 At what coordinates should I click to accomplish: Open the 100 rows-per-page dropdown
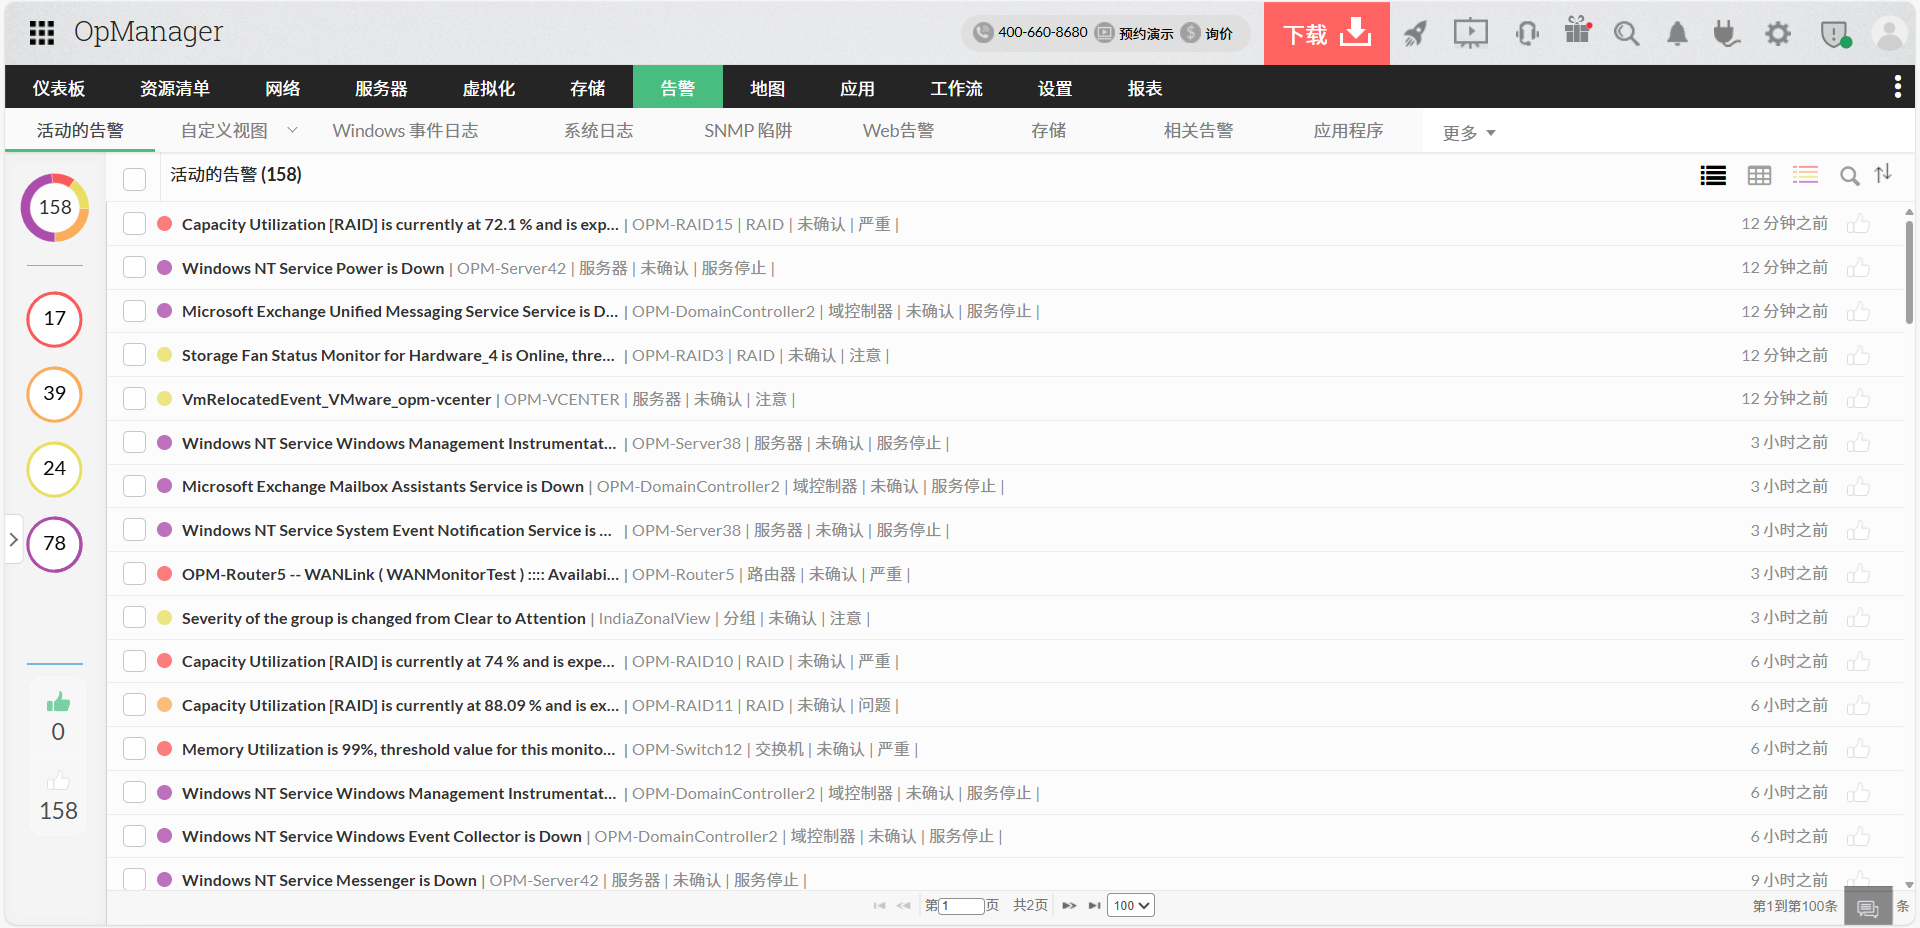coord(1131,906)
